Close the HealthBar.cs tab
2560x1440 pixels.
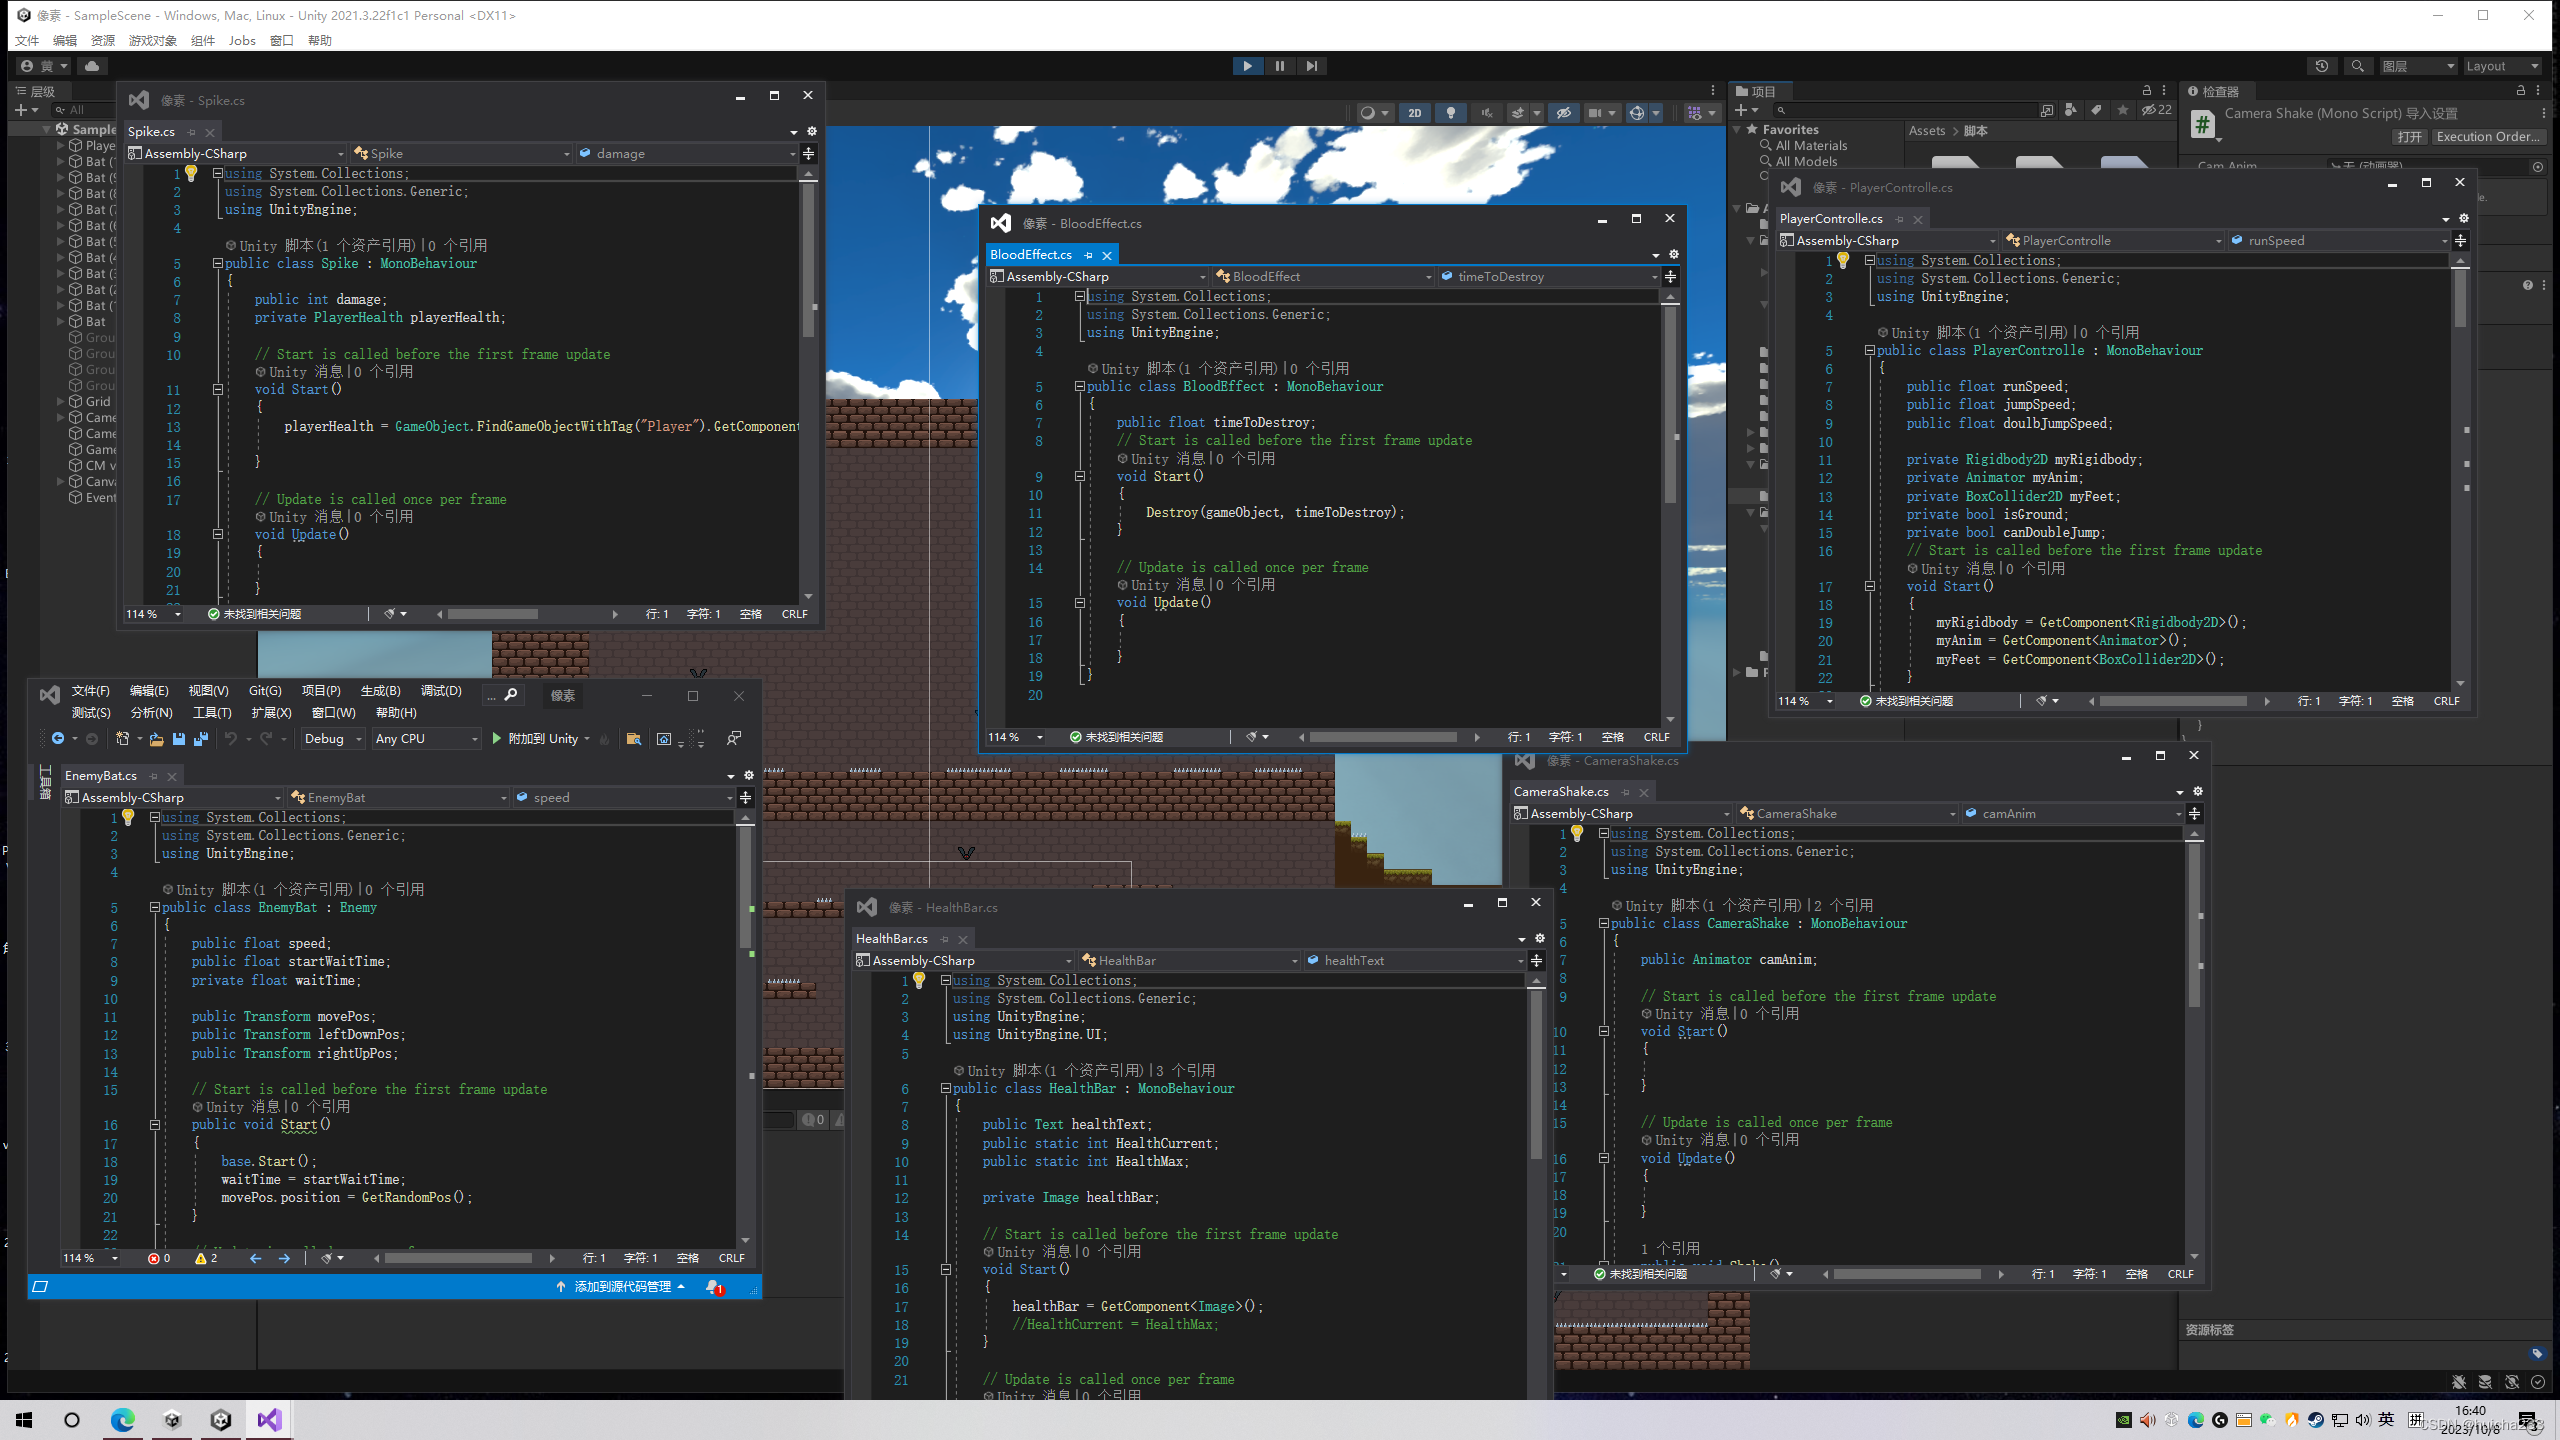pyautogui.click(x=963, y=939)
